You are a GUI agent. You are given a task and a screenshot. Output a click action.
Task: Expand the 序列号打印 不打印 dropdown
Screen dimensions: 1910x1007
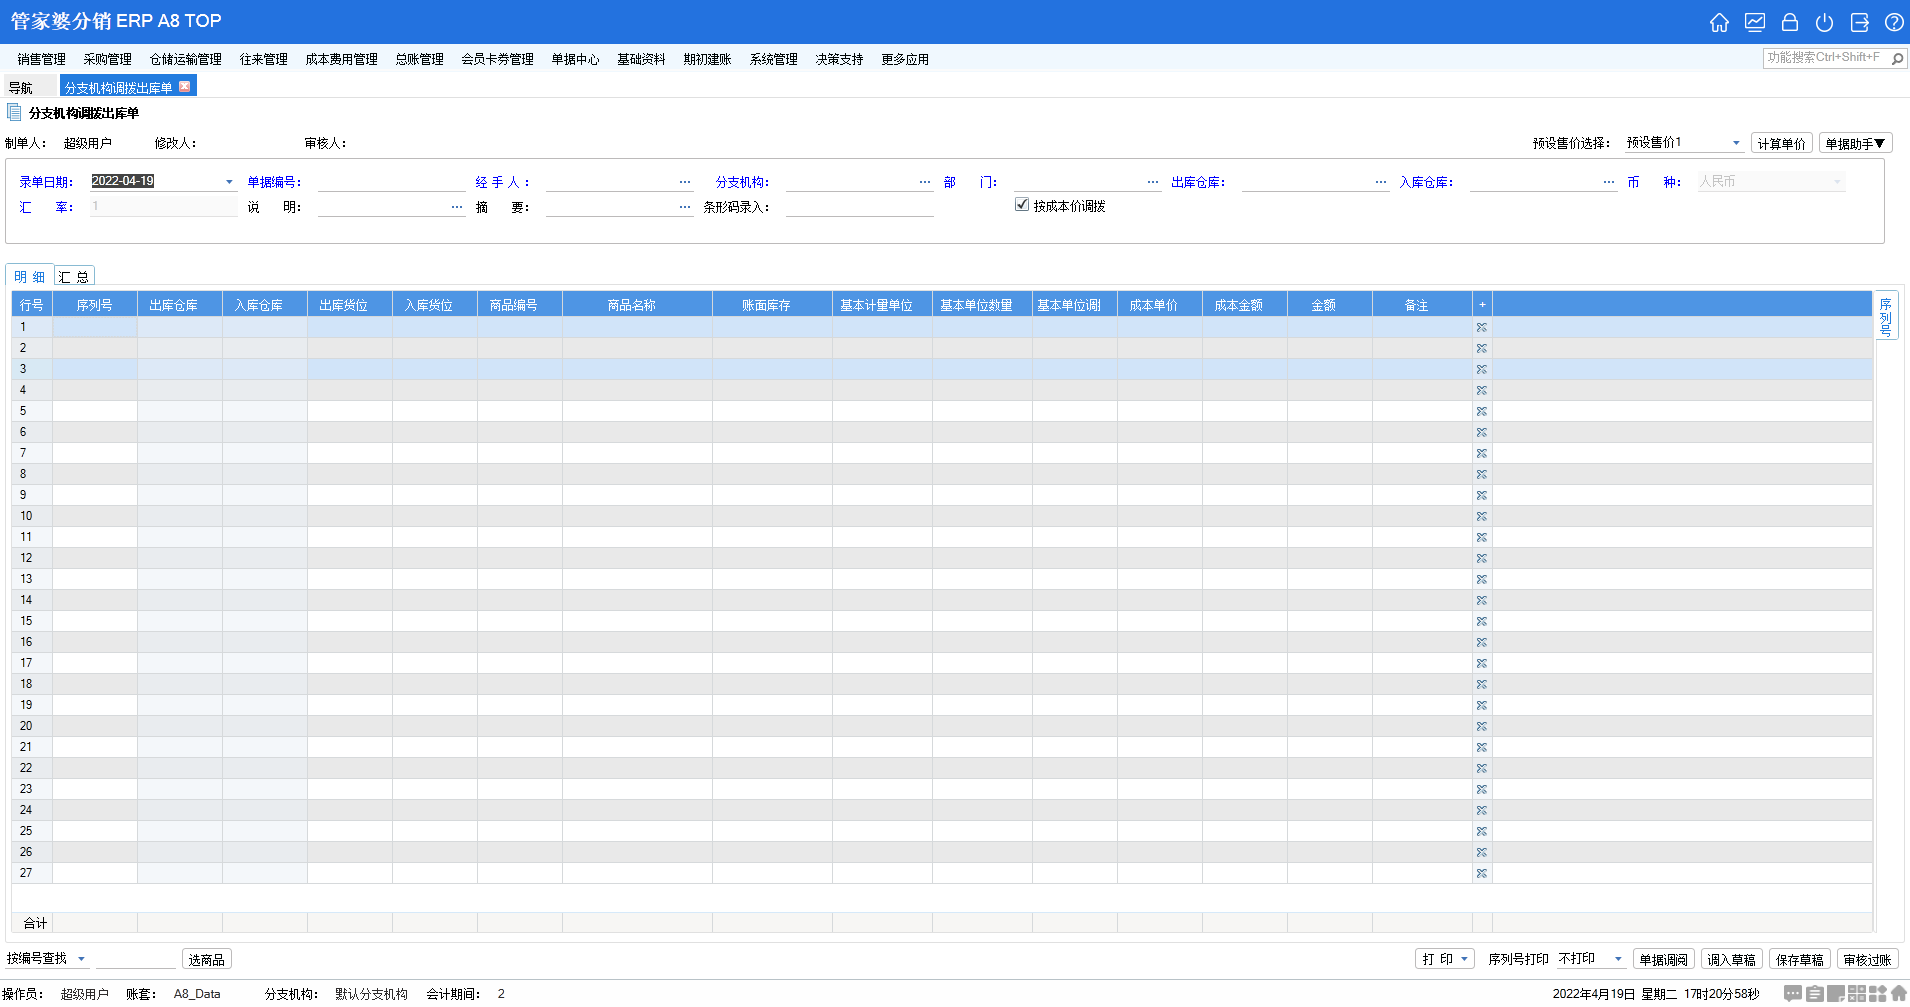pyautogui.click(x=1618, y=959)
